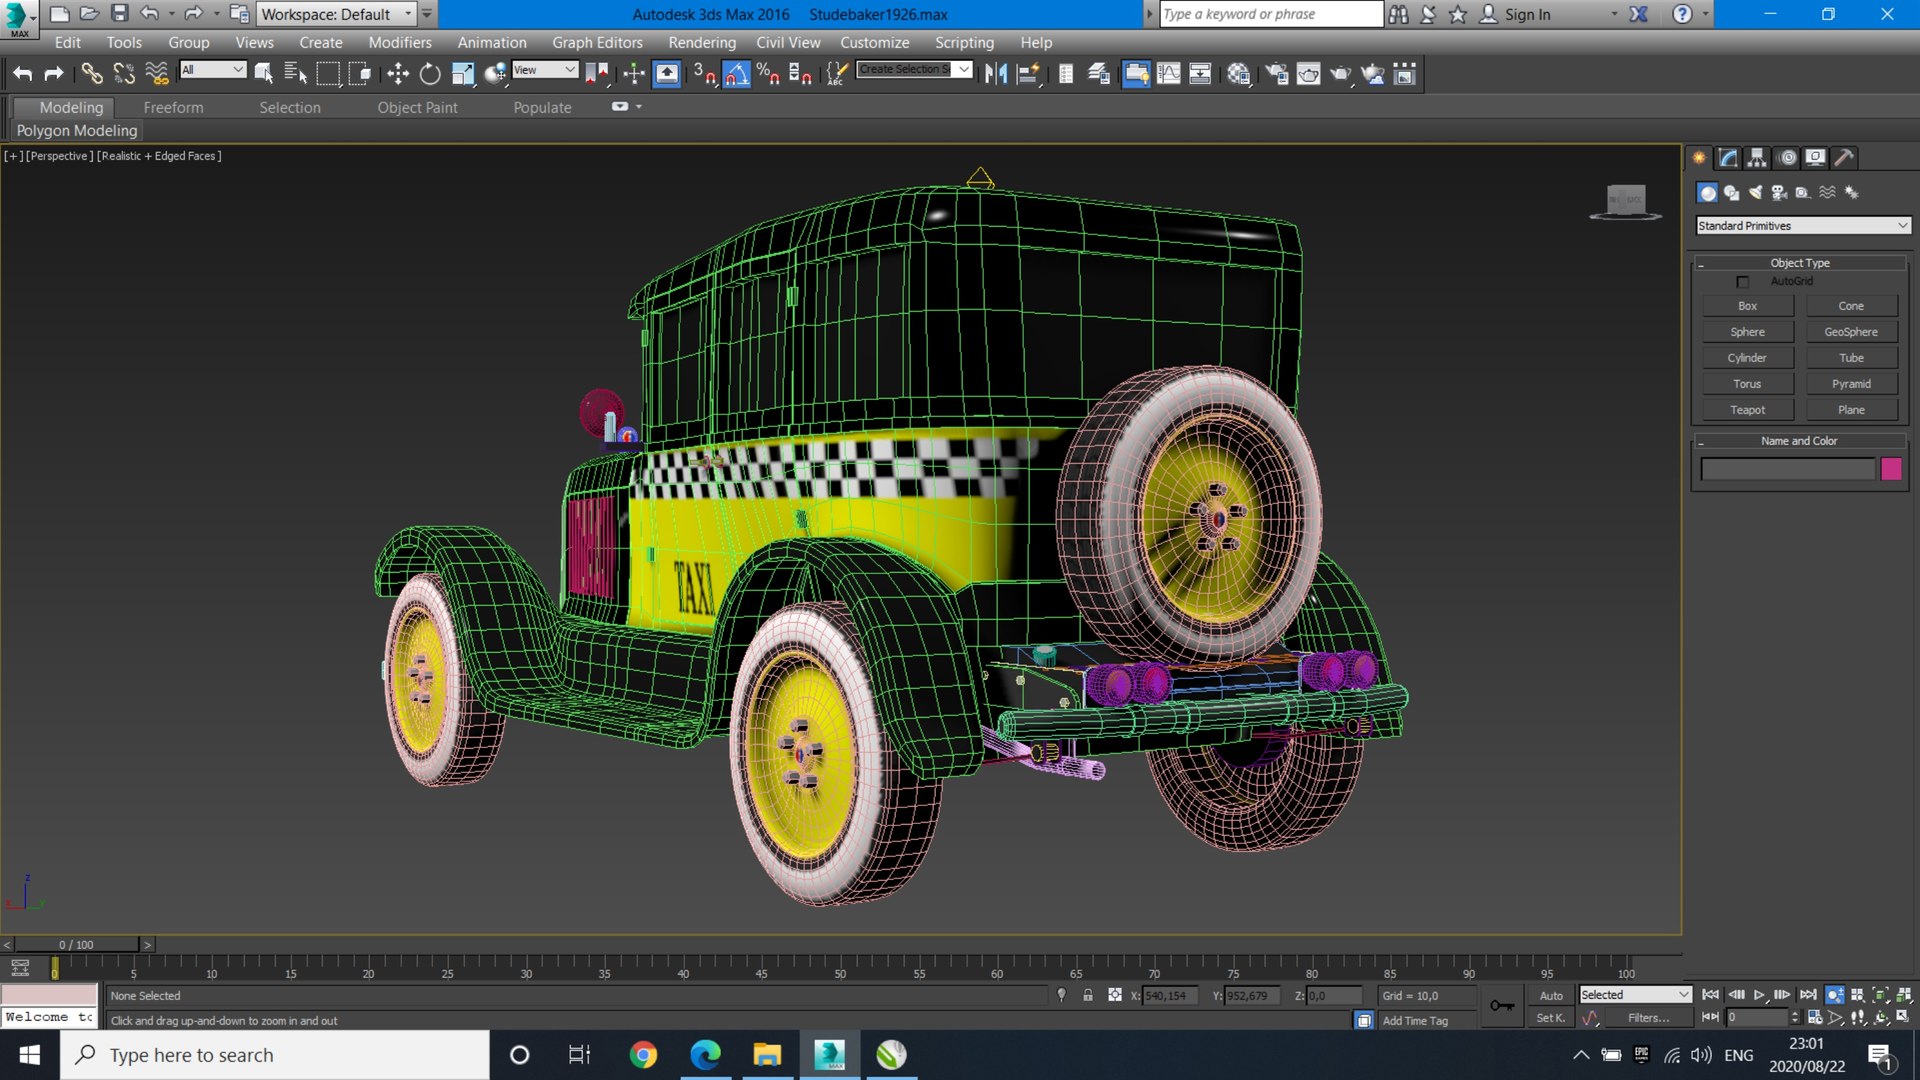Click the time slider 0 / 100 handle
Screen dimensions: 1920x1080
(77, 945)
